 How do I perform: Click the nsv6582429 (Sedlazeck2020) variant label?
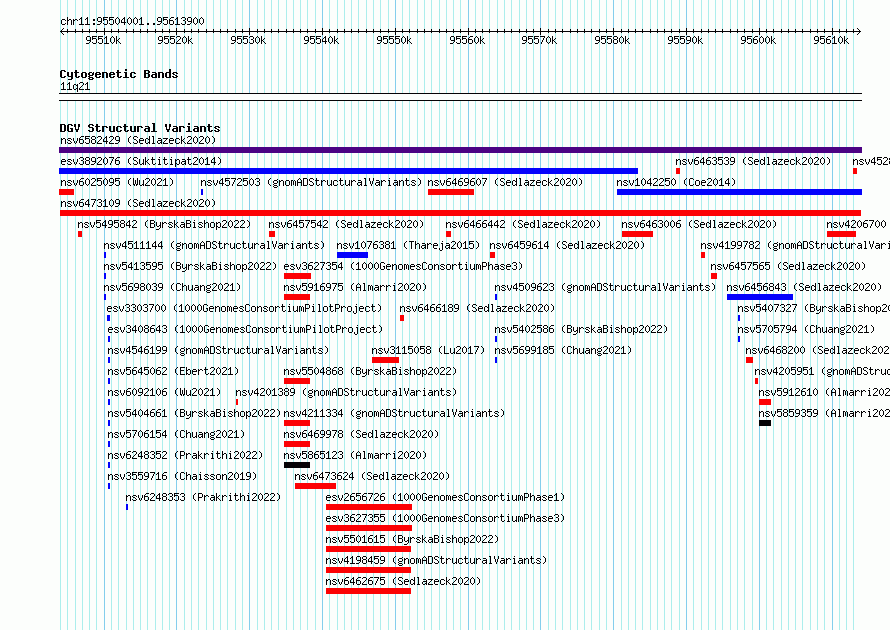138,140
